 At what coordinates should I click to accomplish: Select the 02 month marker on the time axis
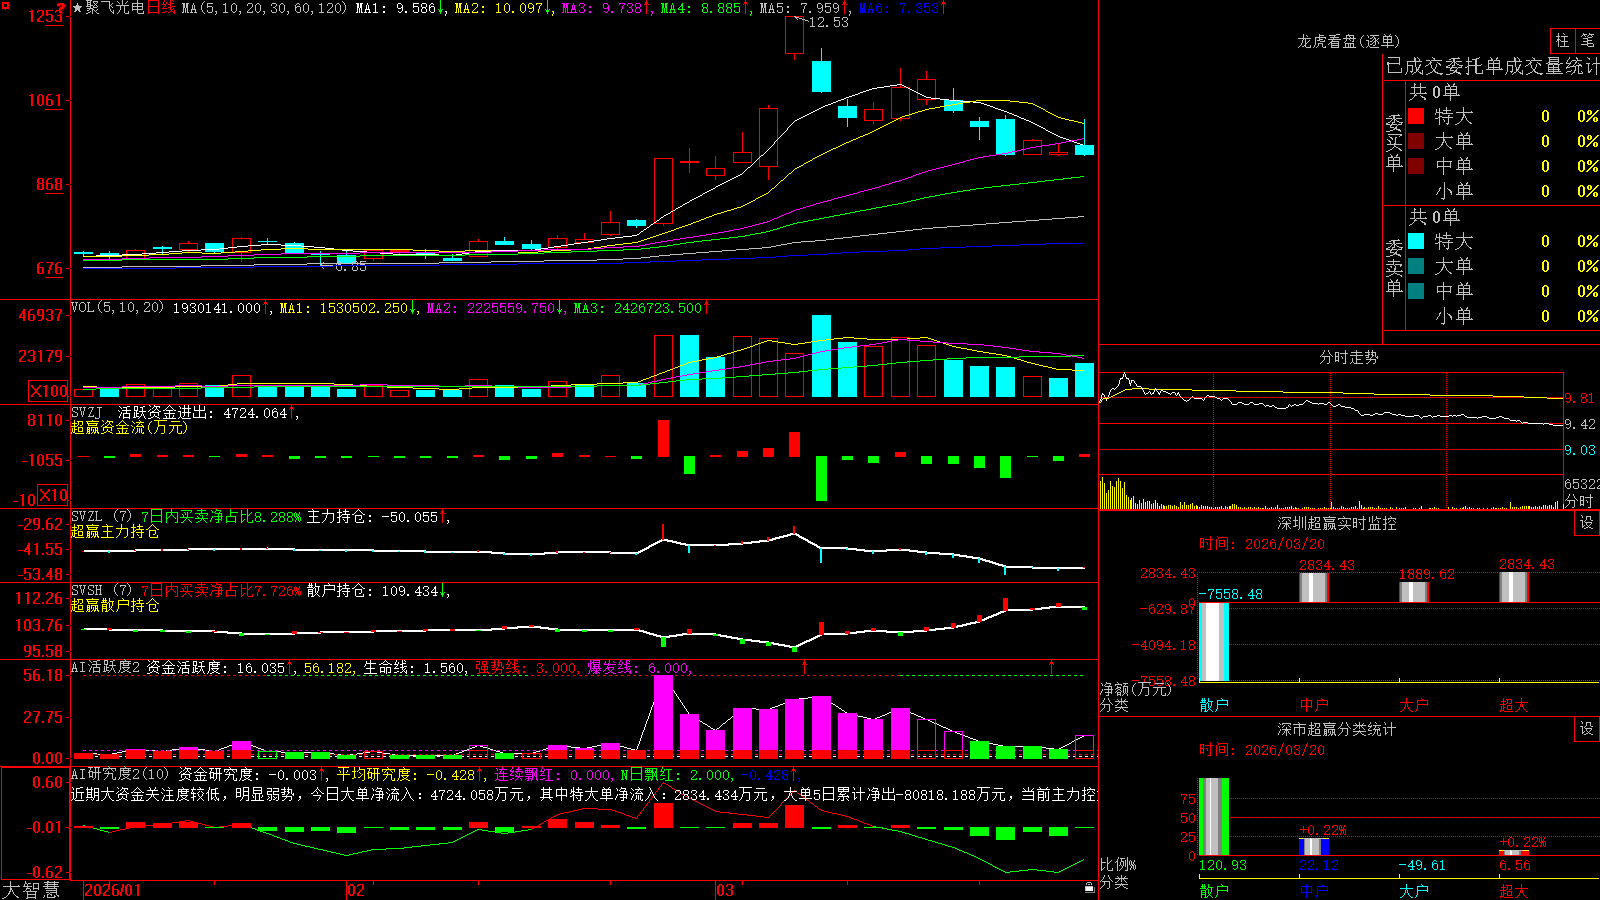pyautogui.click(x=356, y=890)
